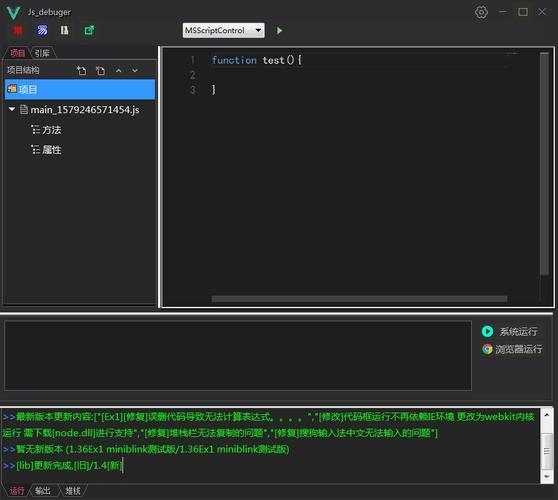Image resolution: width=558 pixels, height=500 pixels.
Task: Click the 浏览器运行 button
Action: [x=512, y=349]
